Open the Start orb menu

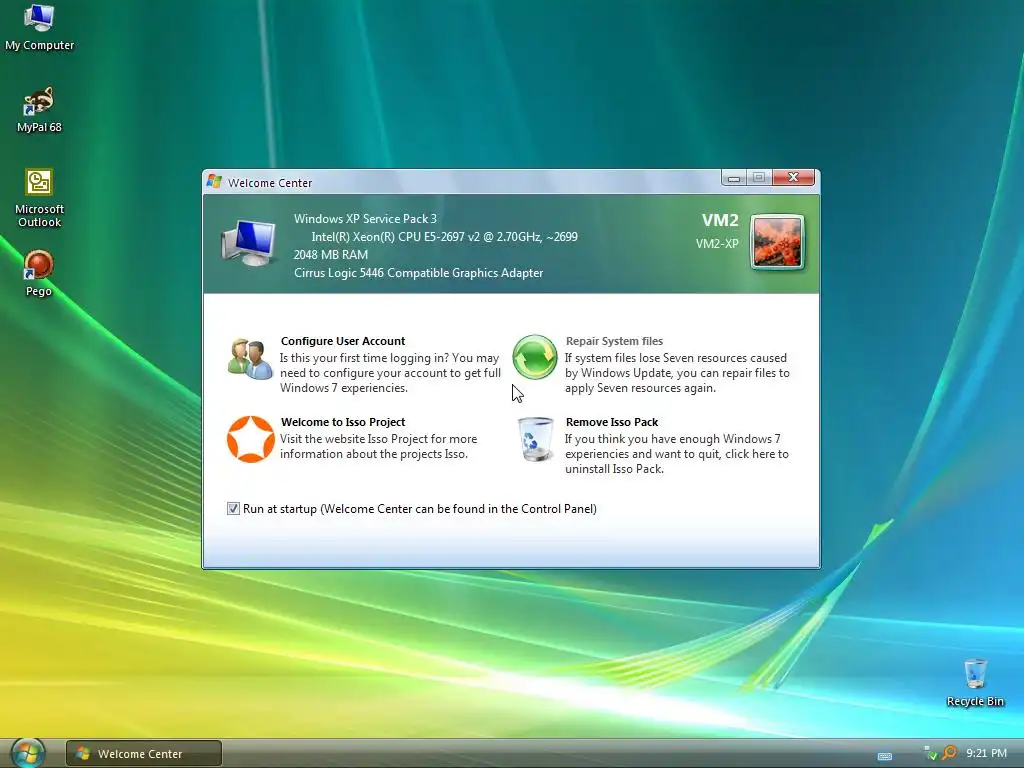pyautogui.click(x=27, y=753)
